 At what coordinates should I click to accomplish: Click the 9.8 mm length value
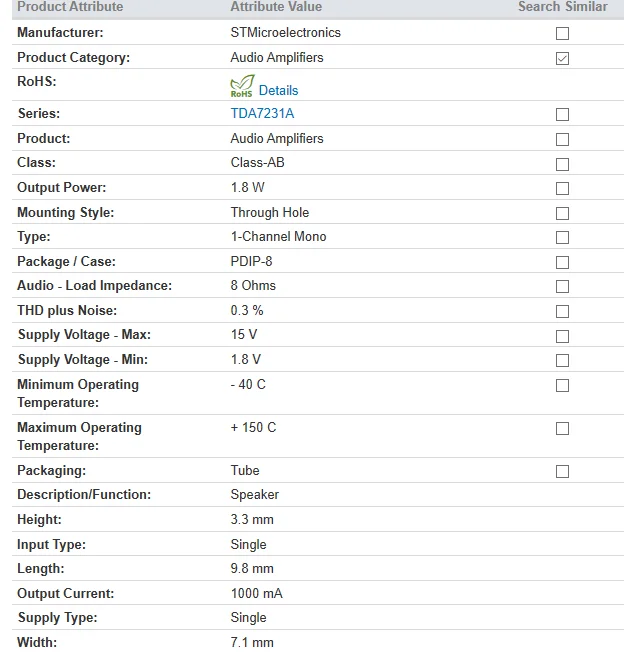point(252,569)
